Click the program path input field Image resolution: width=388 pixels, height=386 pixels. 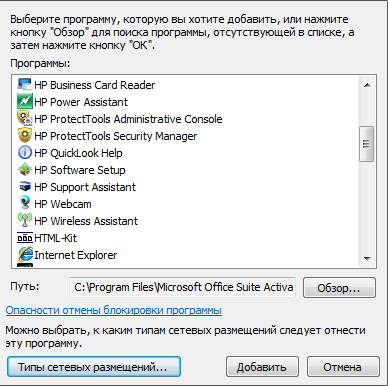[x=183, y=287]
